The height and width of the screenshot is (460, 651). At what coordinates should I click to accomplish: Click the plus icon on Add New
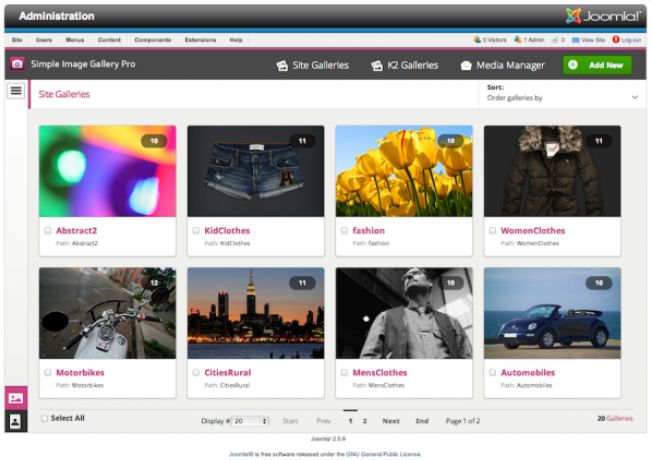(573, 65)
